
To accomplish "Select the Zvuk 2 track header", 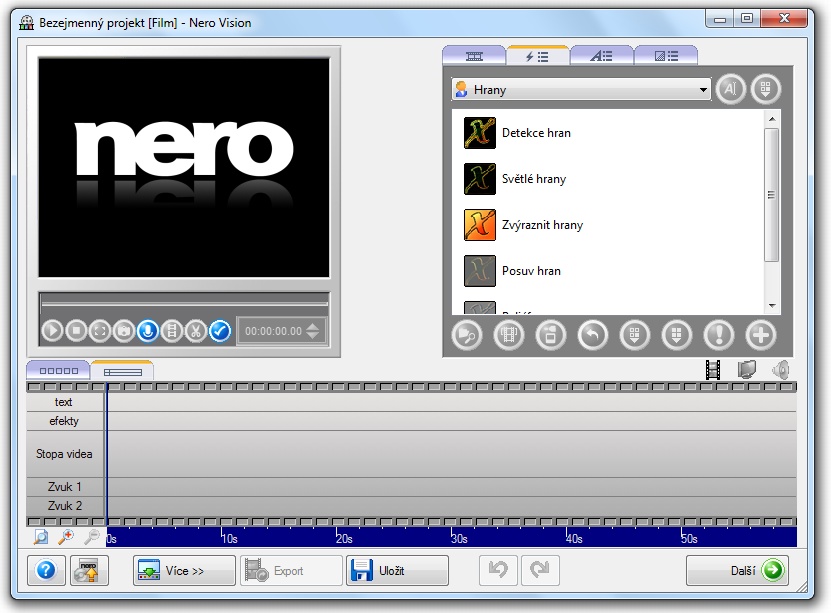I will pyautogui.click(x=65, y=506).
